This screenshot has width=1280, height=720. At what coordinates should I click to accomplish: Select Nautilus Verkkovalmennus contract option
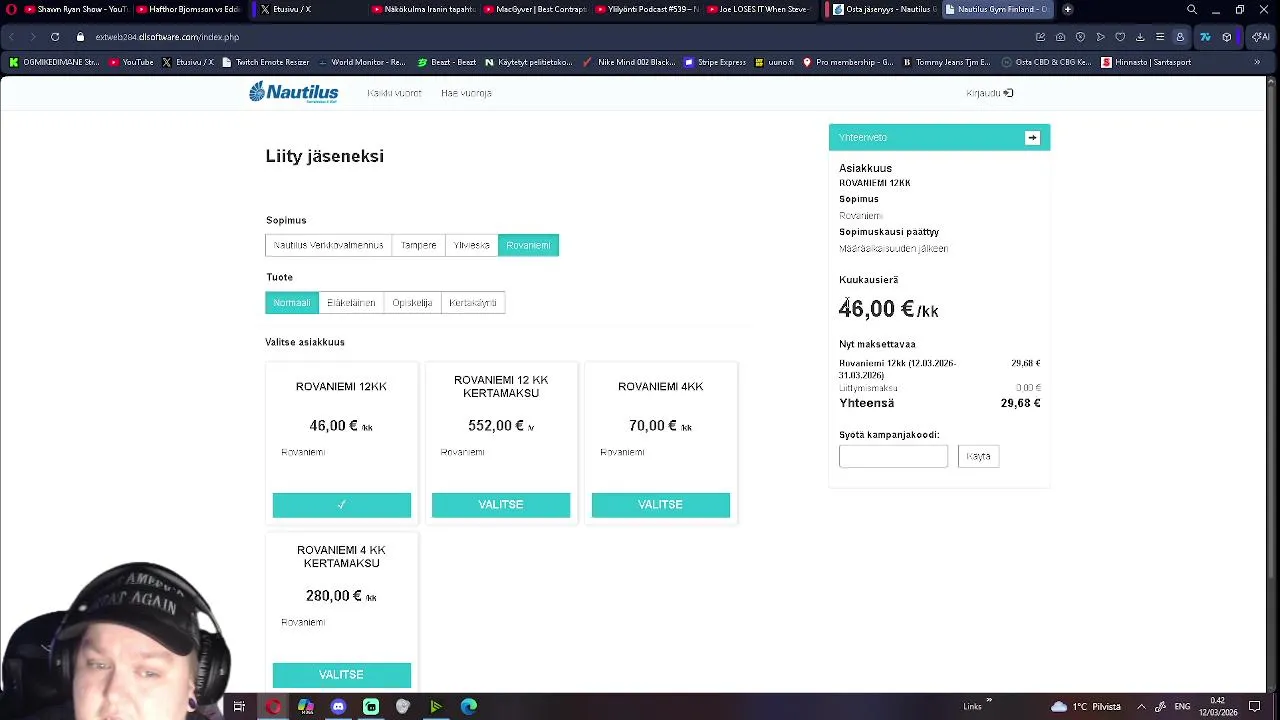pos(328,245)
